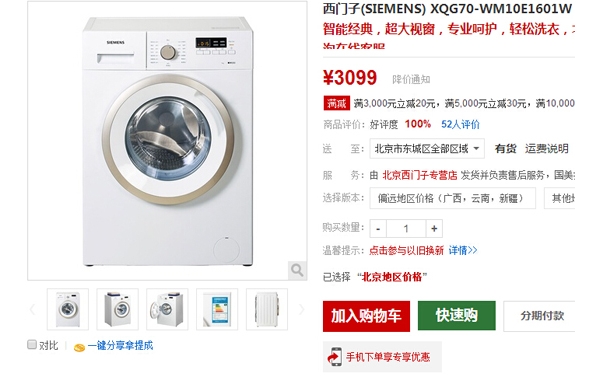Viewport: 600px width, 377px height.
Task: Click the gold coin share icon
Action: click(79, 347)
